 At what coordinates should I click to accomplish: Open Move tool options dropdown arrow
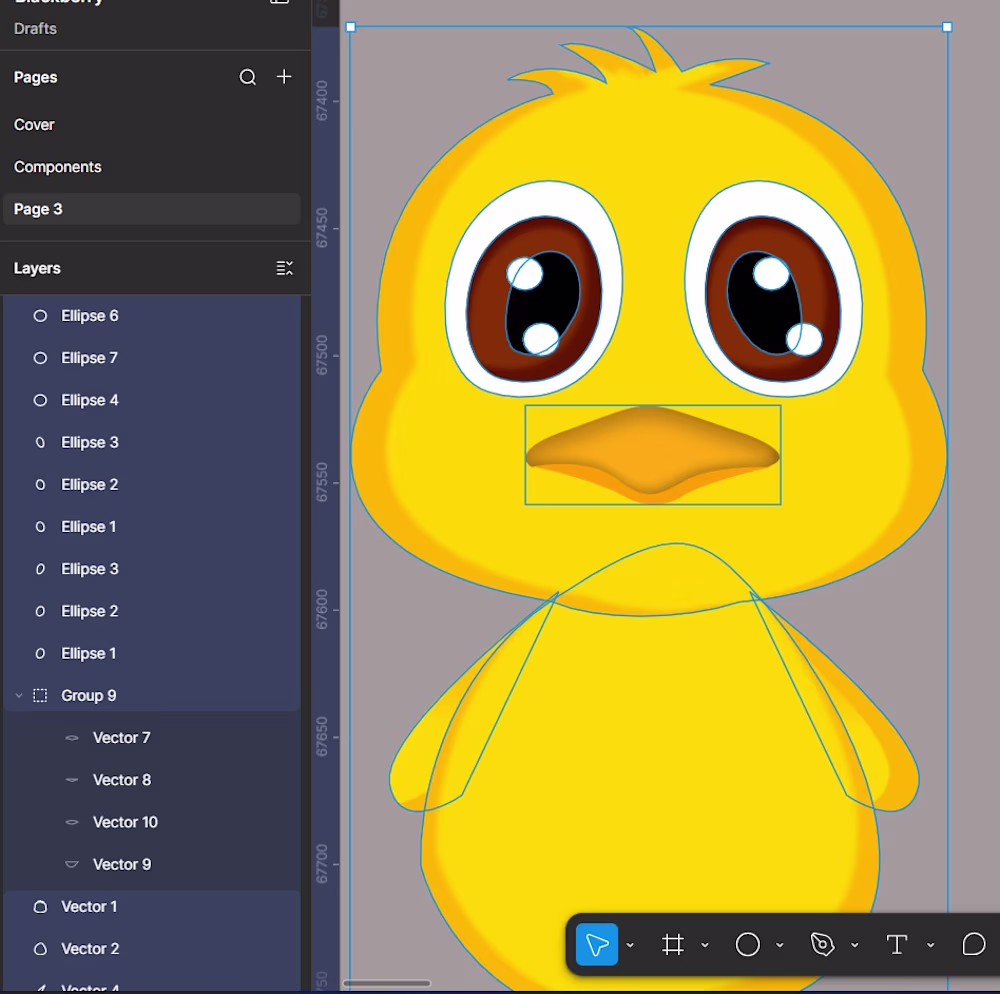630,945
